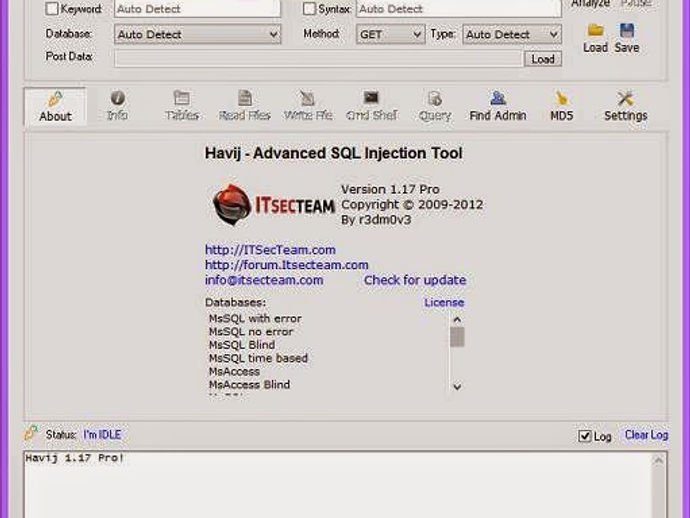Open the Write File tab
The image size is (690, 518).
point(308,106)
